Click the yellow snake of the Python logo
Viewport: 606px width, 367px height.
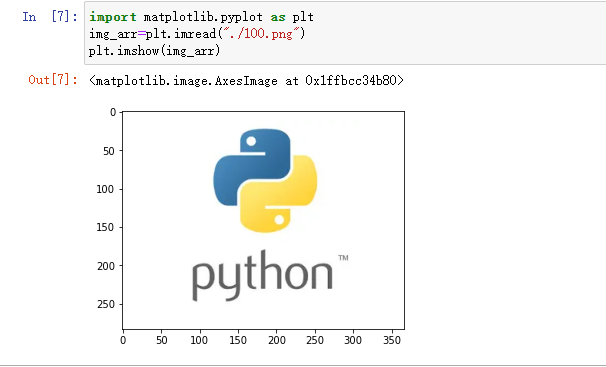[x=279, y=194]
